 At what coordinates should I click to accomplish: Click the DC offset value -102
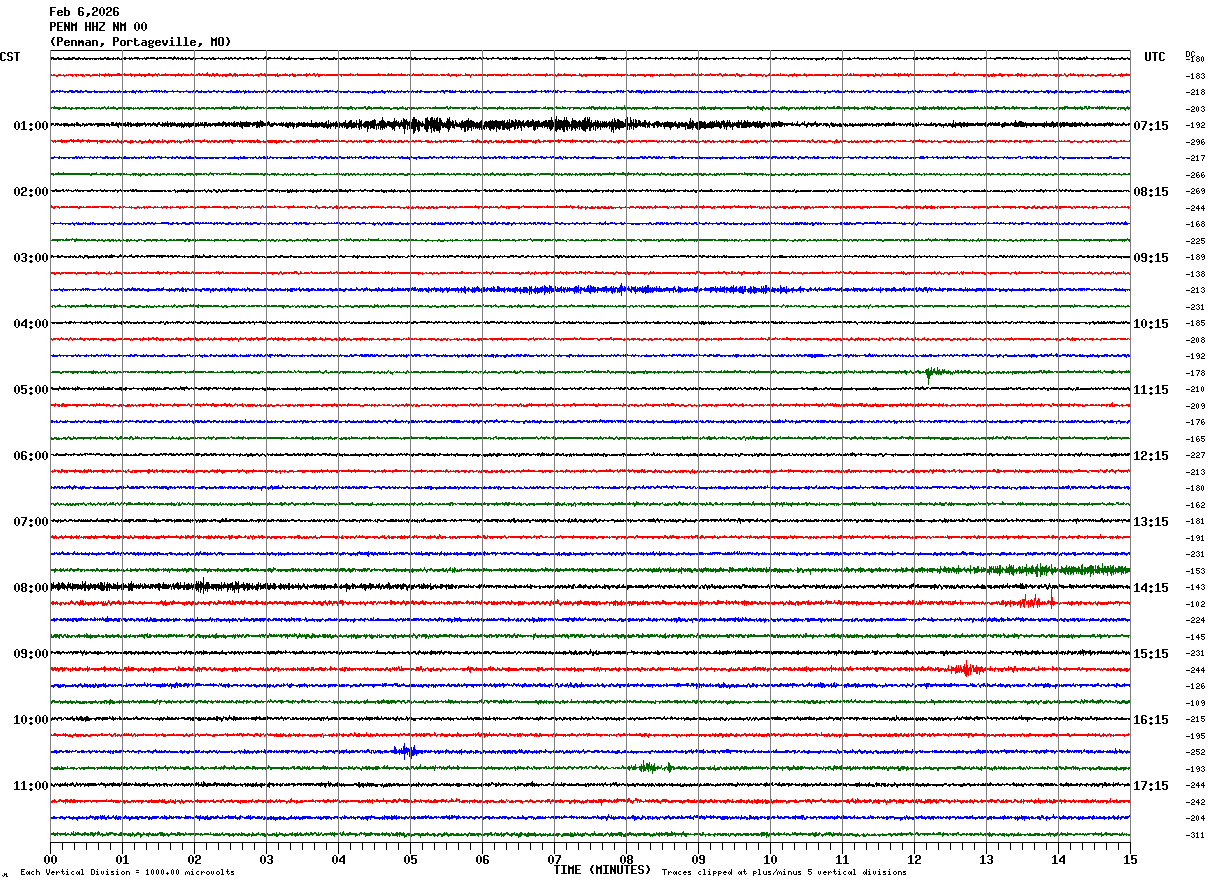tap(1195, 603)
